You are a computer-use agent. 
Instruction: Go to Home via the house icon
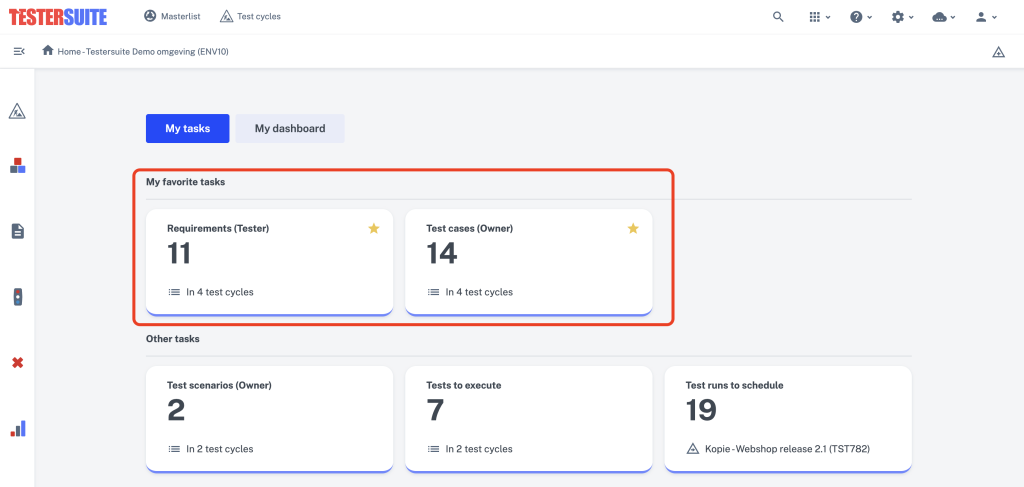[48, 50]
